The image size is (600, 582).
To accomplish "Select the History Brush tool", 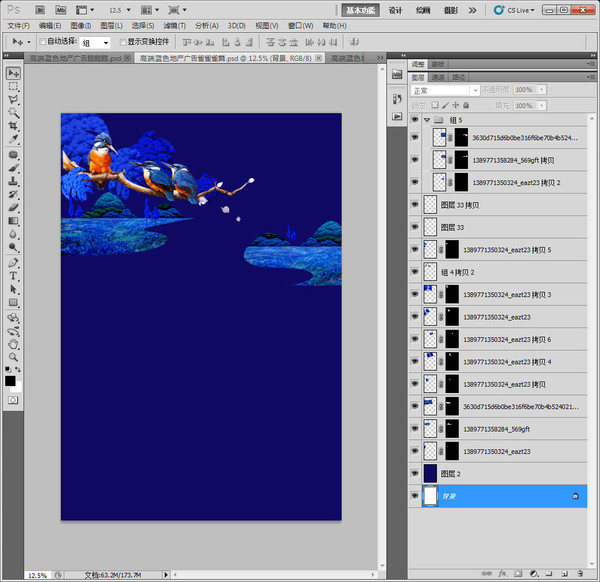I will tap(13, 194).
